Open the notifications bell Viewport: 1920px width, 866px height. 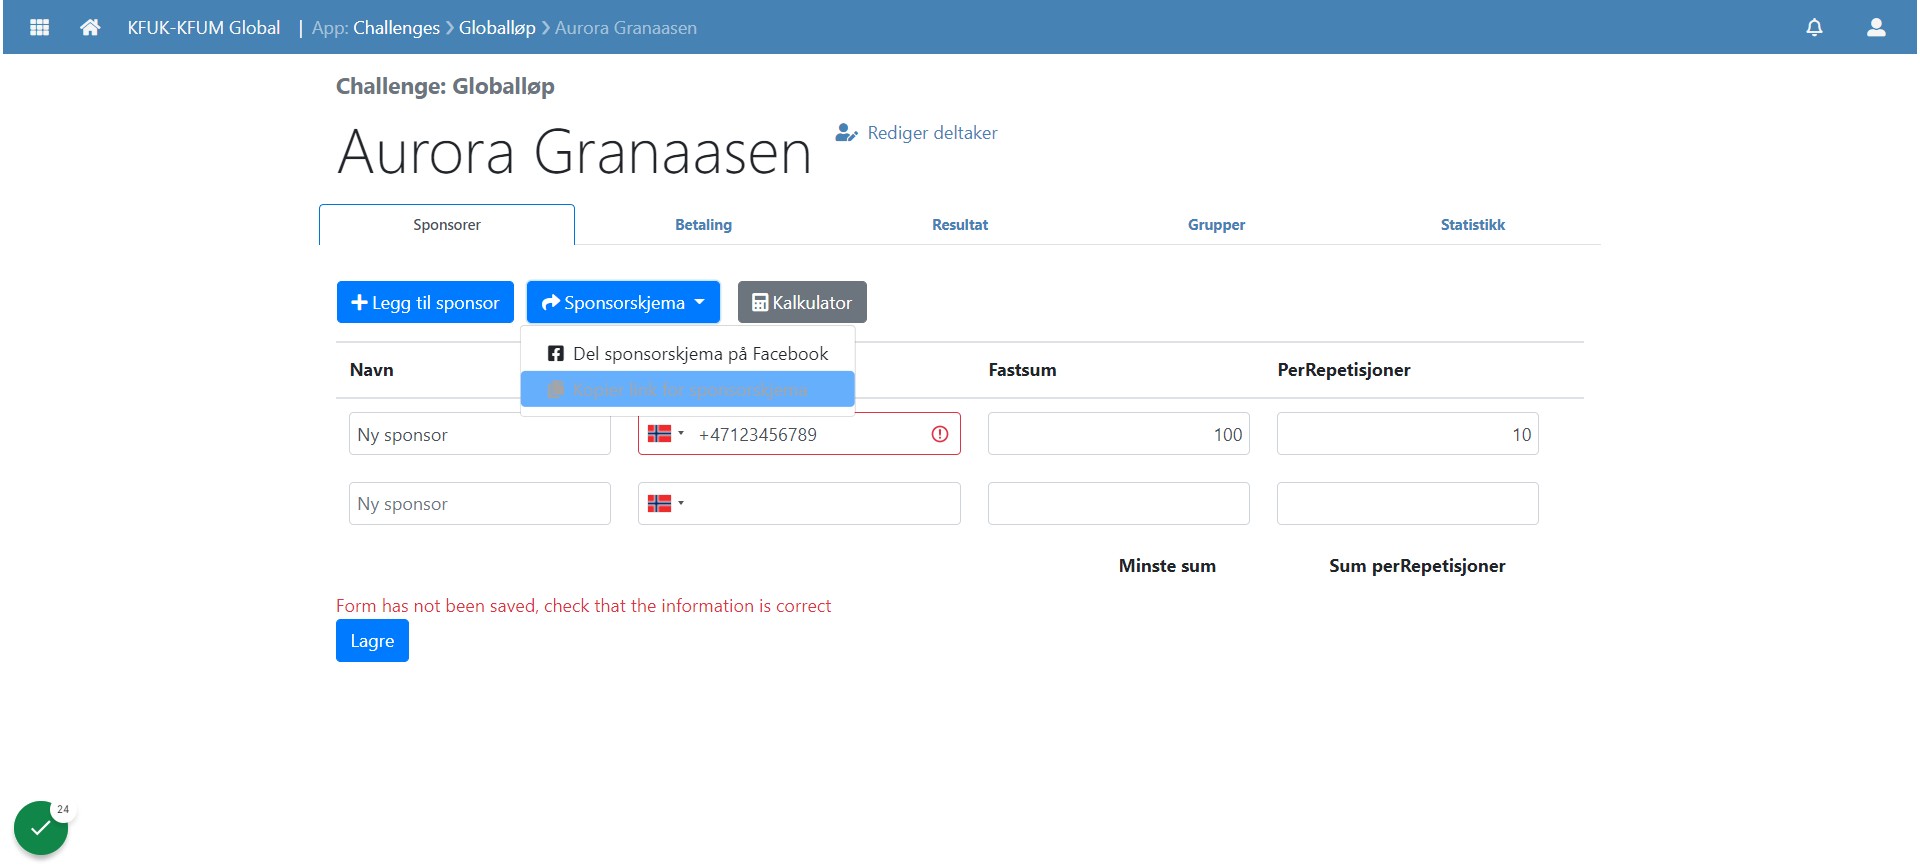point(1814,27)
